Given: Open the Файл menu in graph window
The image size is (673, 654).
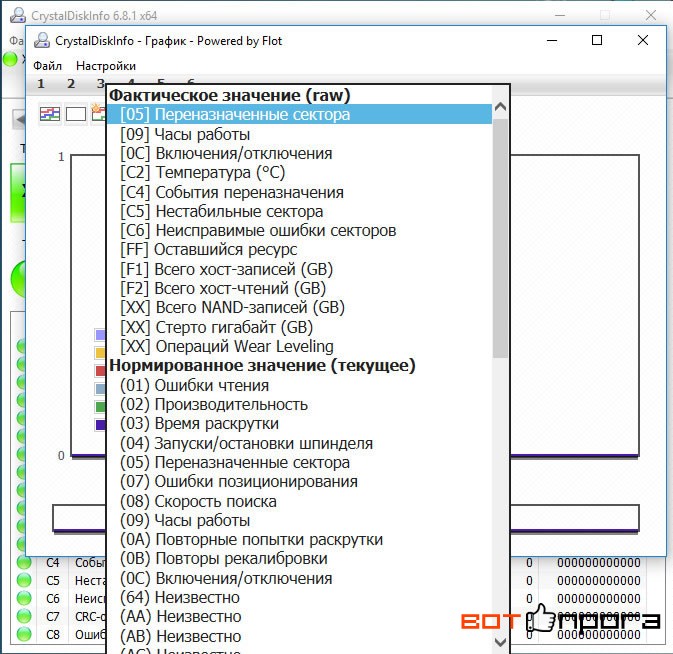Looking at the screenshot, I should 48,66.
